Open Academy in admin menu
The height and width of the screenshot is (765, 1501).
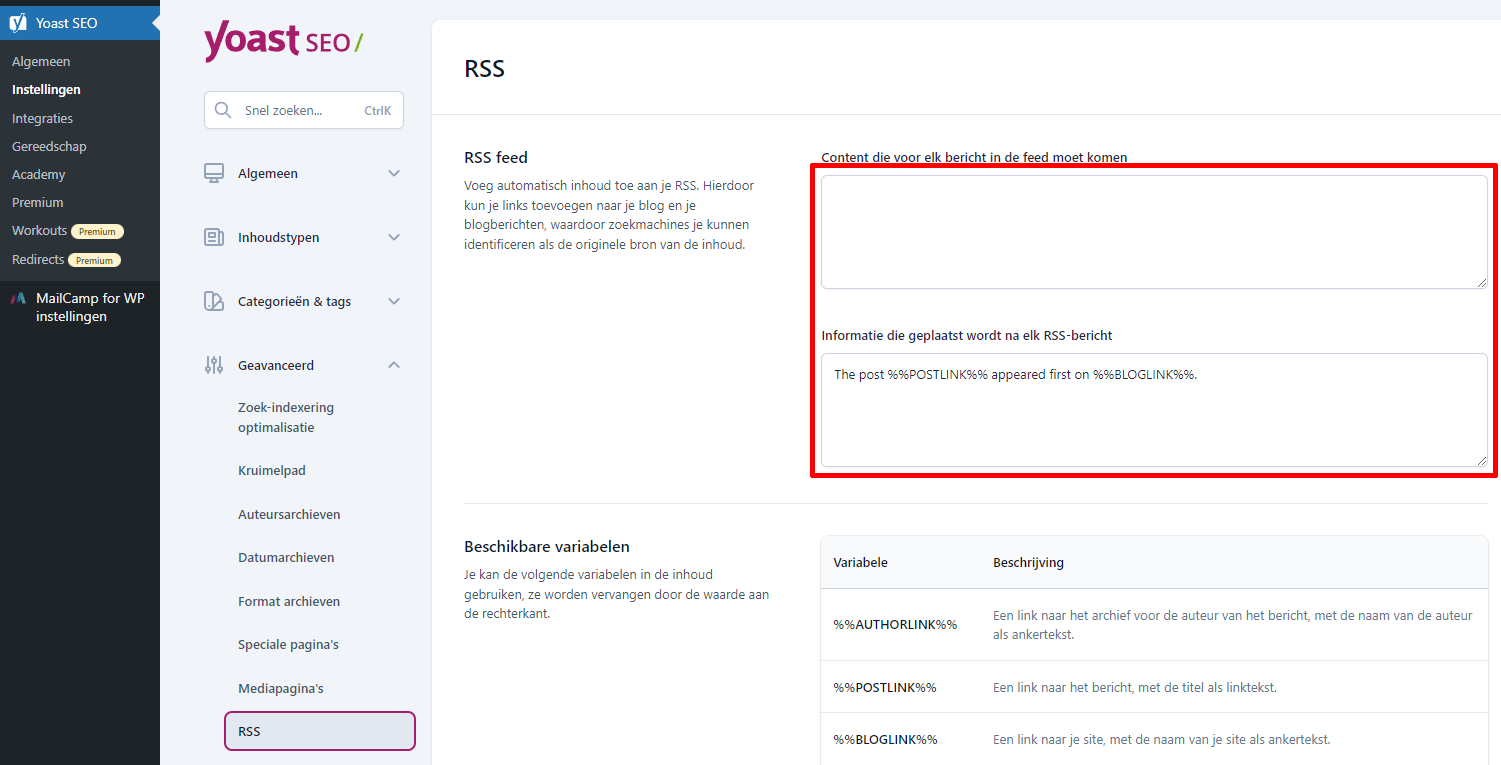coord(39,174)
